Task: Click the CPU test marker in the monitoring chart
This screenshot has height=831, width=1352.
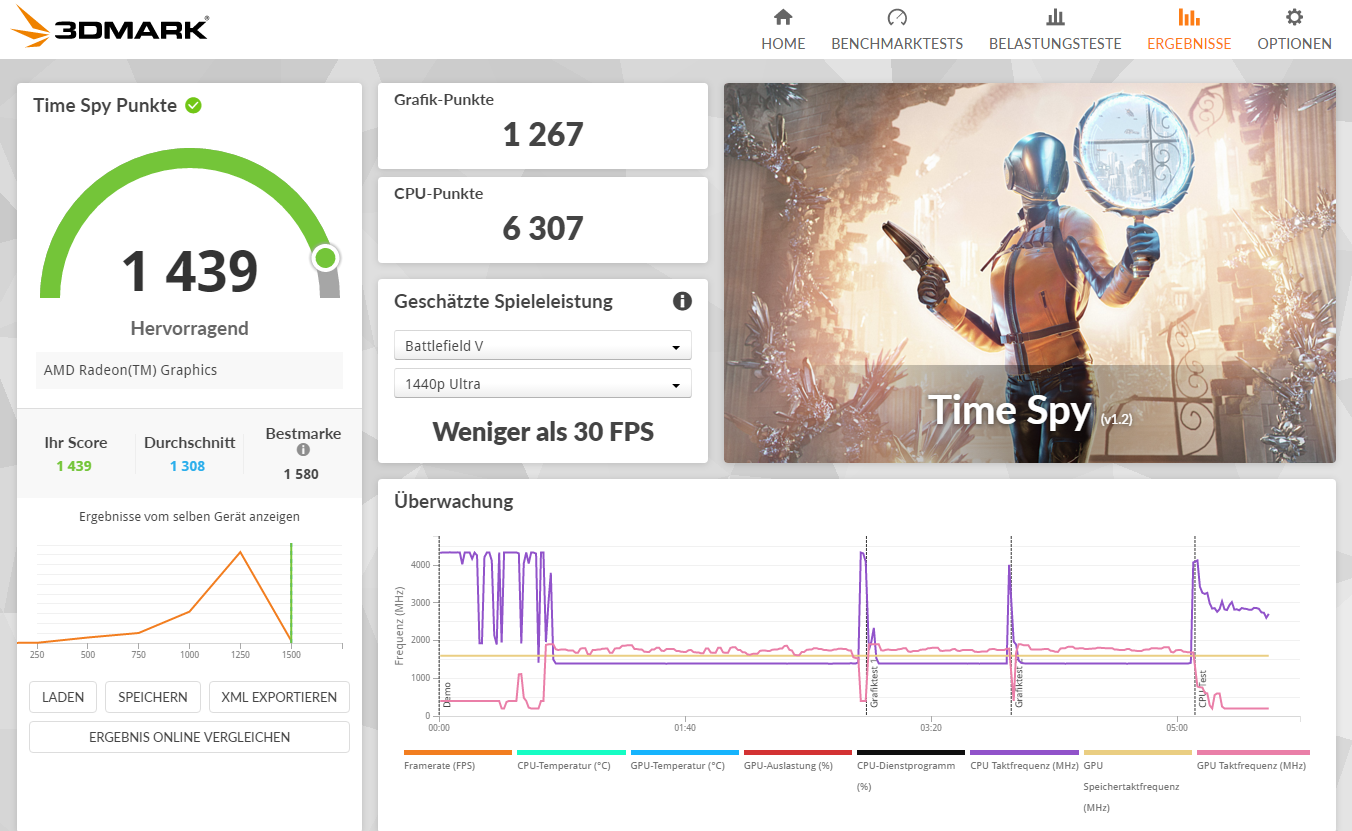Action: click(1203, 689)
